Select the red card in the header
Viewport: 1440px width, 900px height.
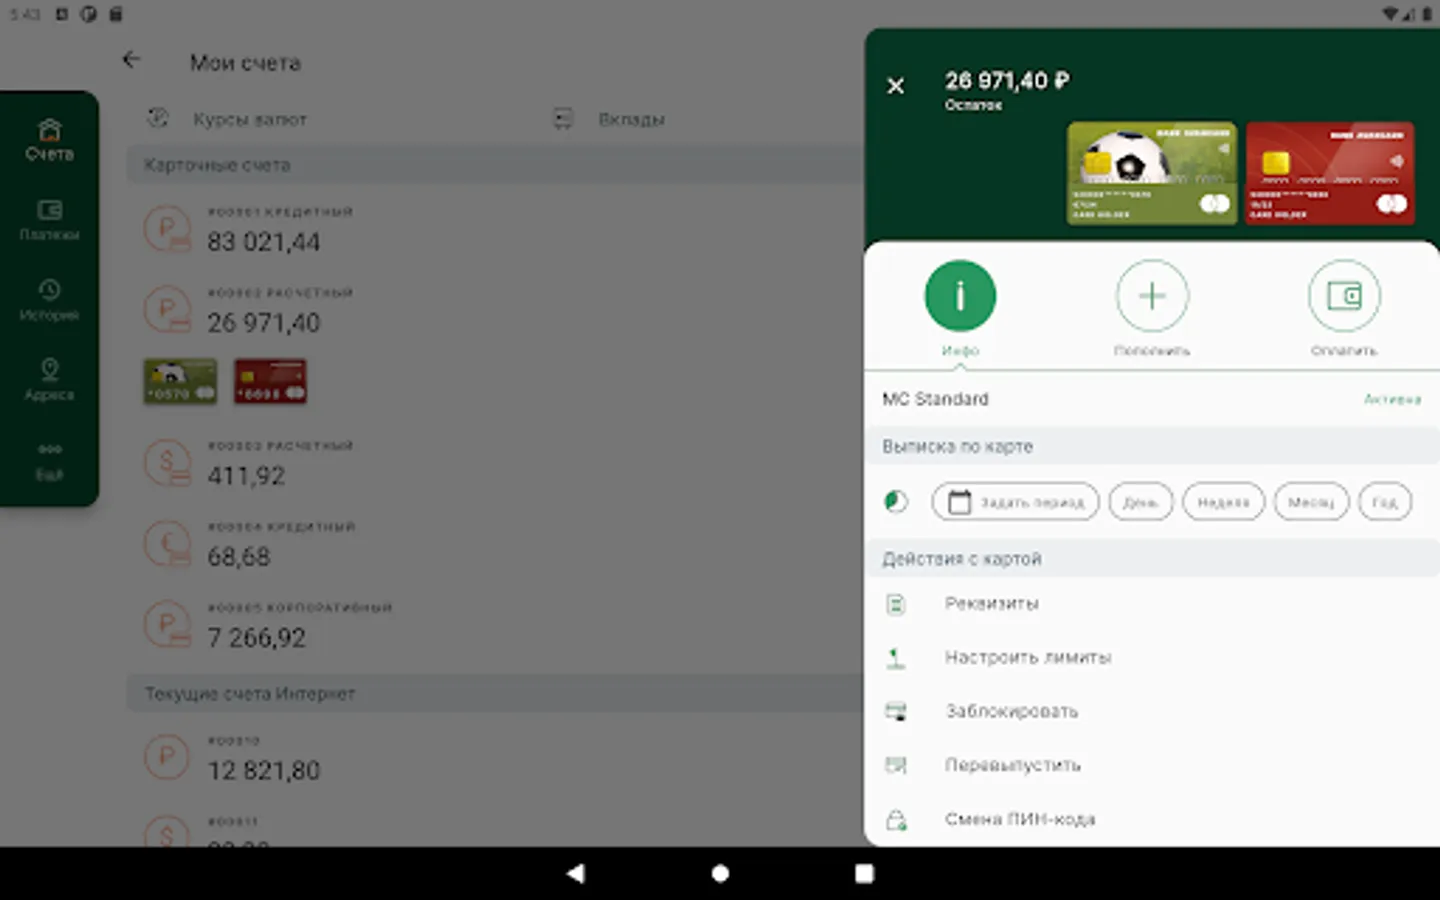click(x=1330, y=172)
